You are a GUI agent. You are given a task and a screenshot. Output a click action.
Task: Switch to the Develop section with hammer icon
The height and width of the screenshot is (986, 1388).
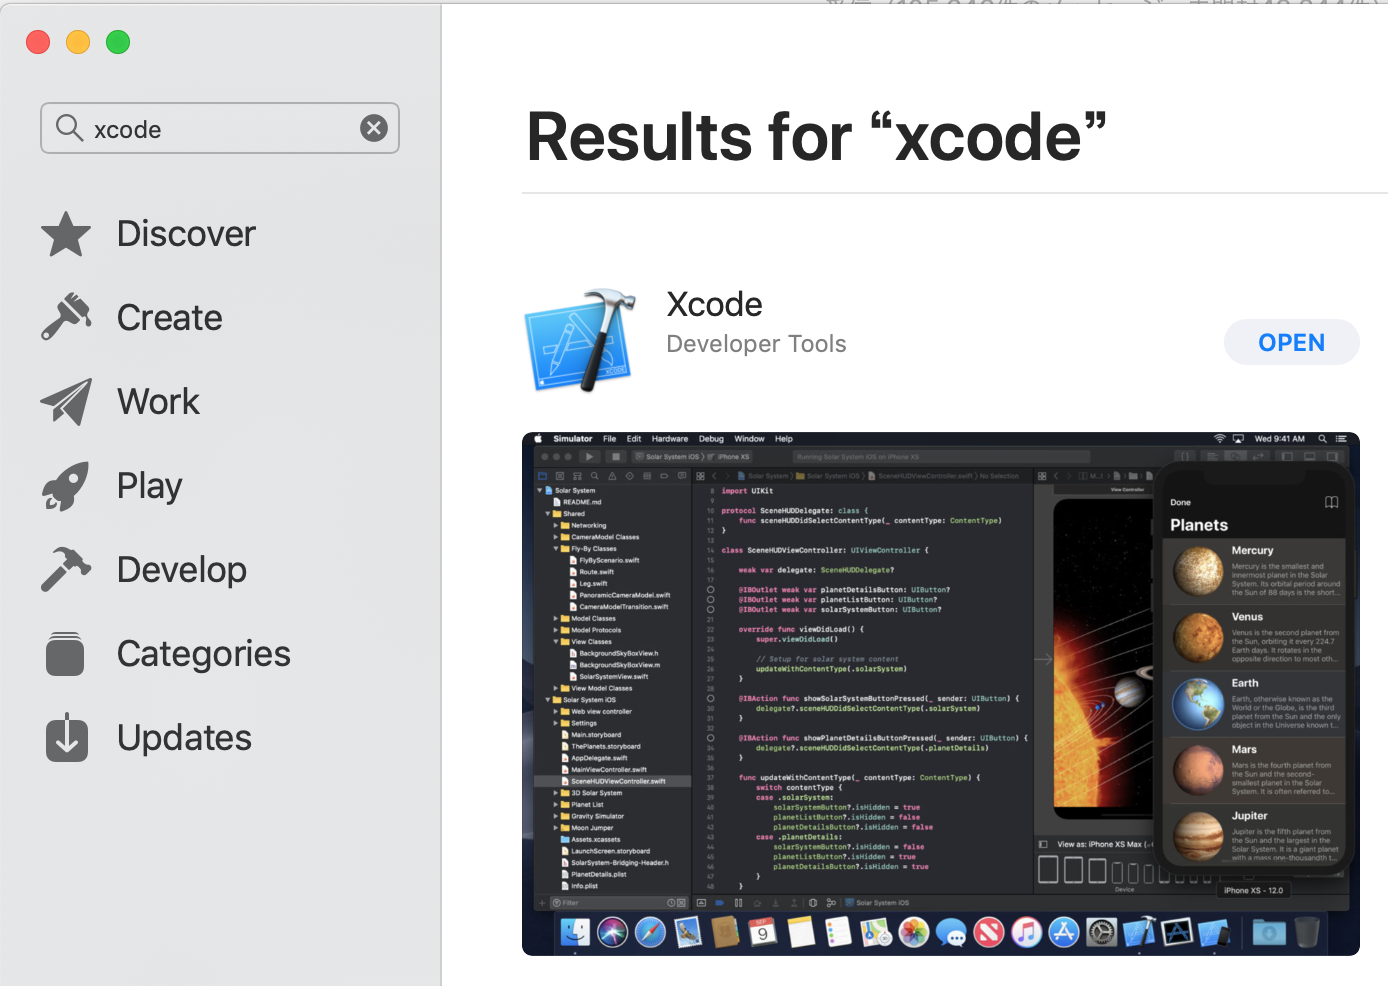(144, 570)
